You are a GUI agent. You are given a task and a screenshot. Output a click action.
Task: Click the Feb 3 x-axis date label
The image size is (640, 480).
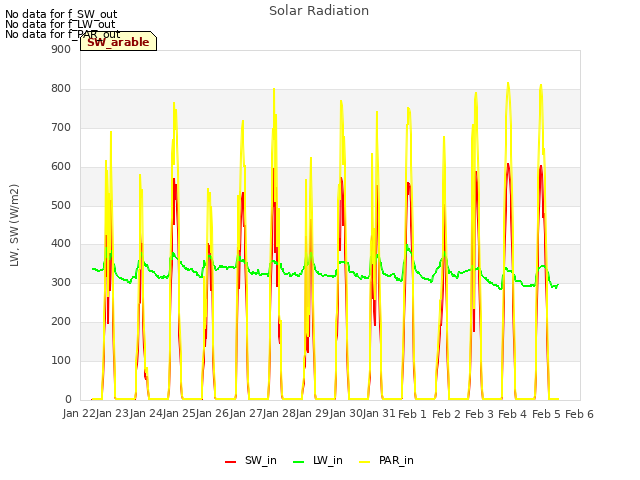tap(479, 414)
